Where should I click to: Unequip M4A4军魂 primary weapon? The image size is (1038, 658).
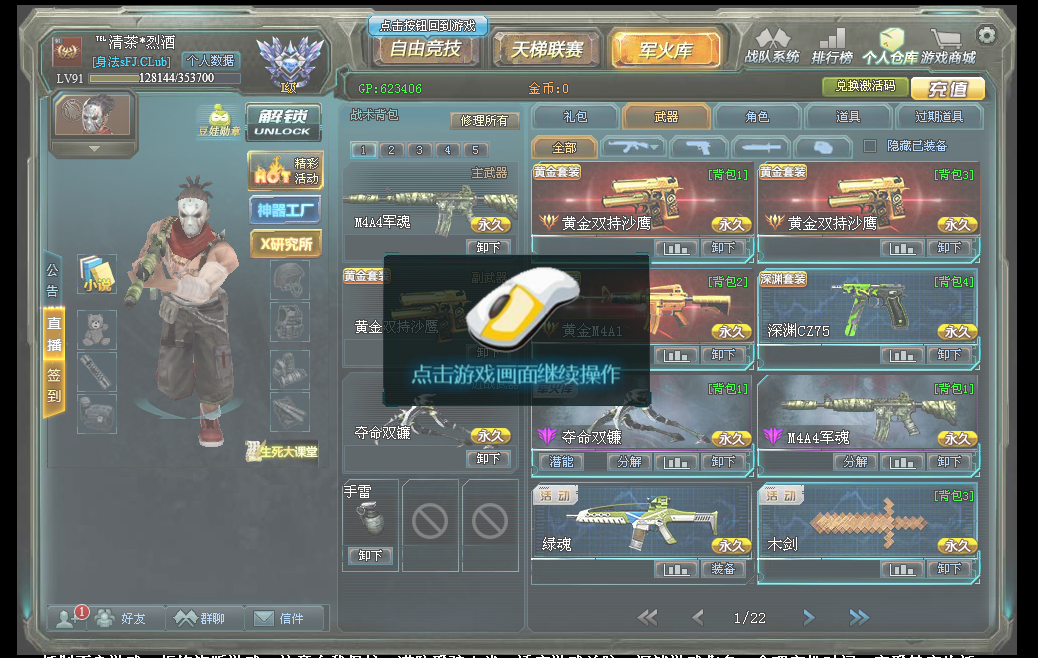click(x=489, y=247)
